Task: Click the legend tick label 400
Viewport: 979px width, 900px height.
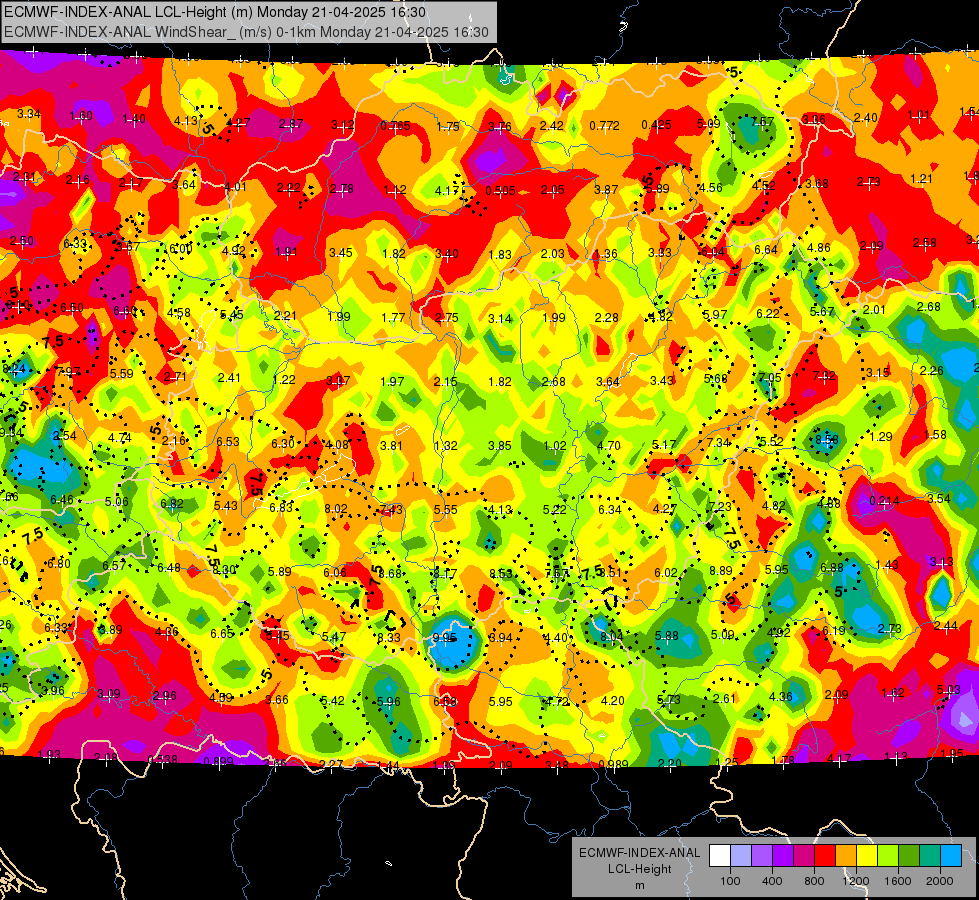Action: (772, 881)
